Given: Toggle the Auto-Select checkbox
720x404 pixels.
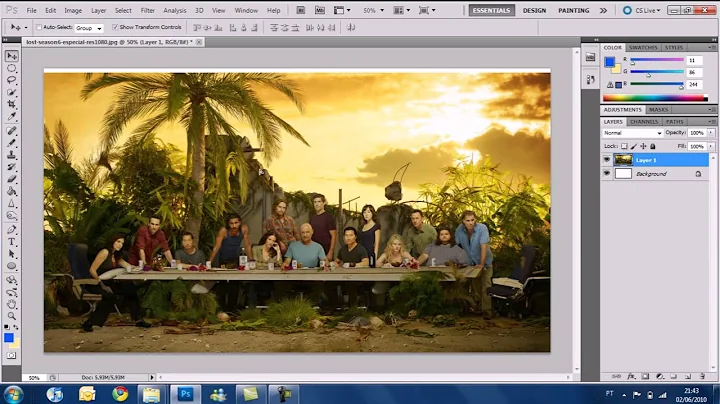Looking at the screenshot, I should [x=39, y=28].
